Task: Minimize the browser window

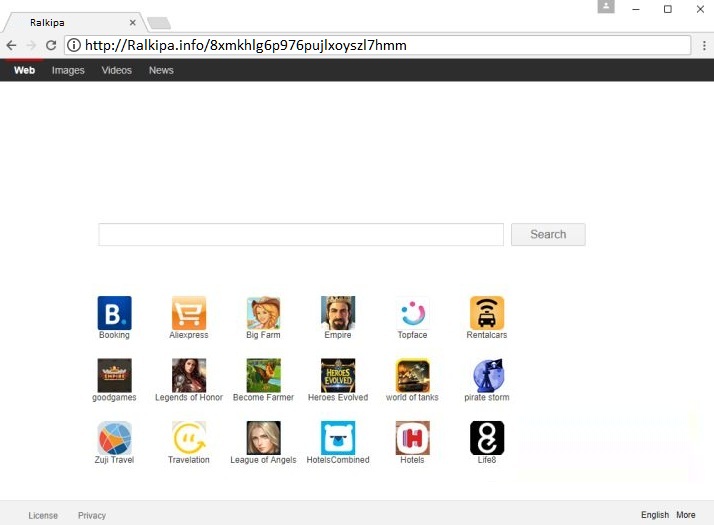Action: (x=636, y=9)
